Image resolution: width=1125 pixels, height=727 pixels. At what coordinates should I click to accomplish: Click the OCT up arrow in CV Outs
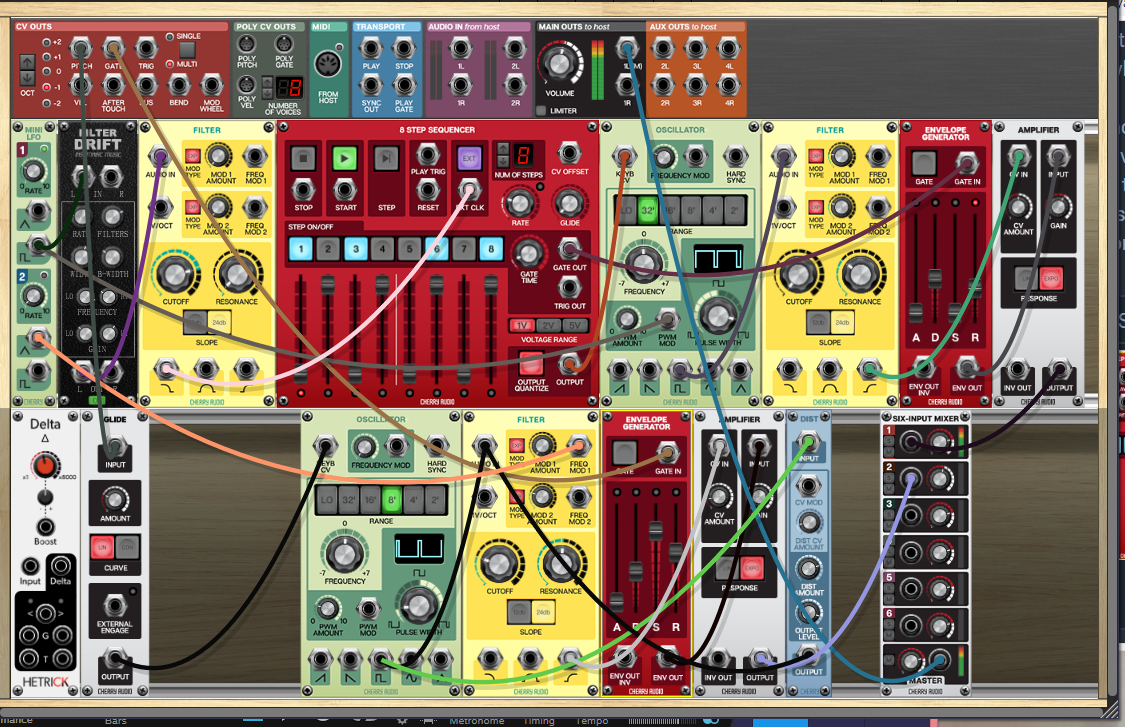coord(27,62)
